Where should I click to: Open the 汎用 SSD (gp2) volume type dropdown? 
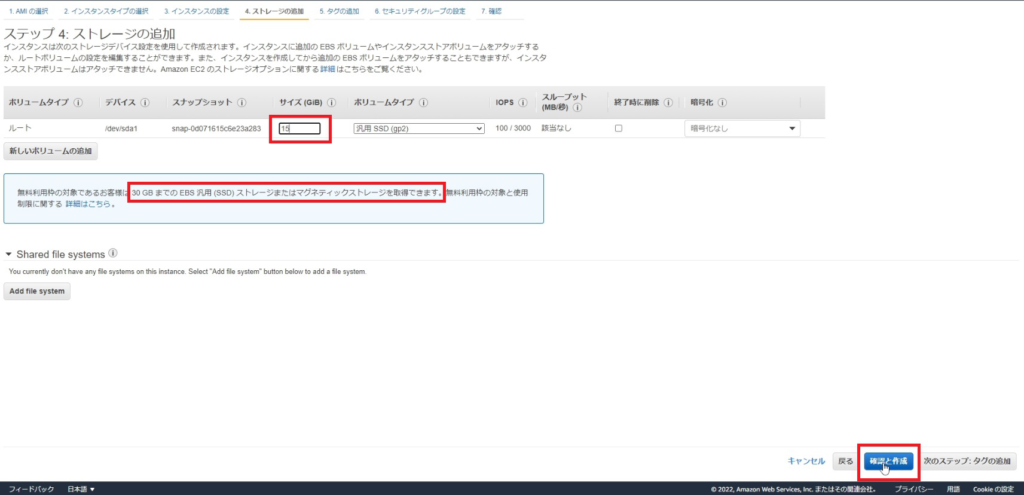click(x=419, y=129)
